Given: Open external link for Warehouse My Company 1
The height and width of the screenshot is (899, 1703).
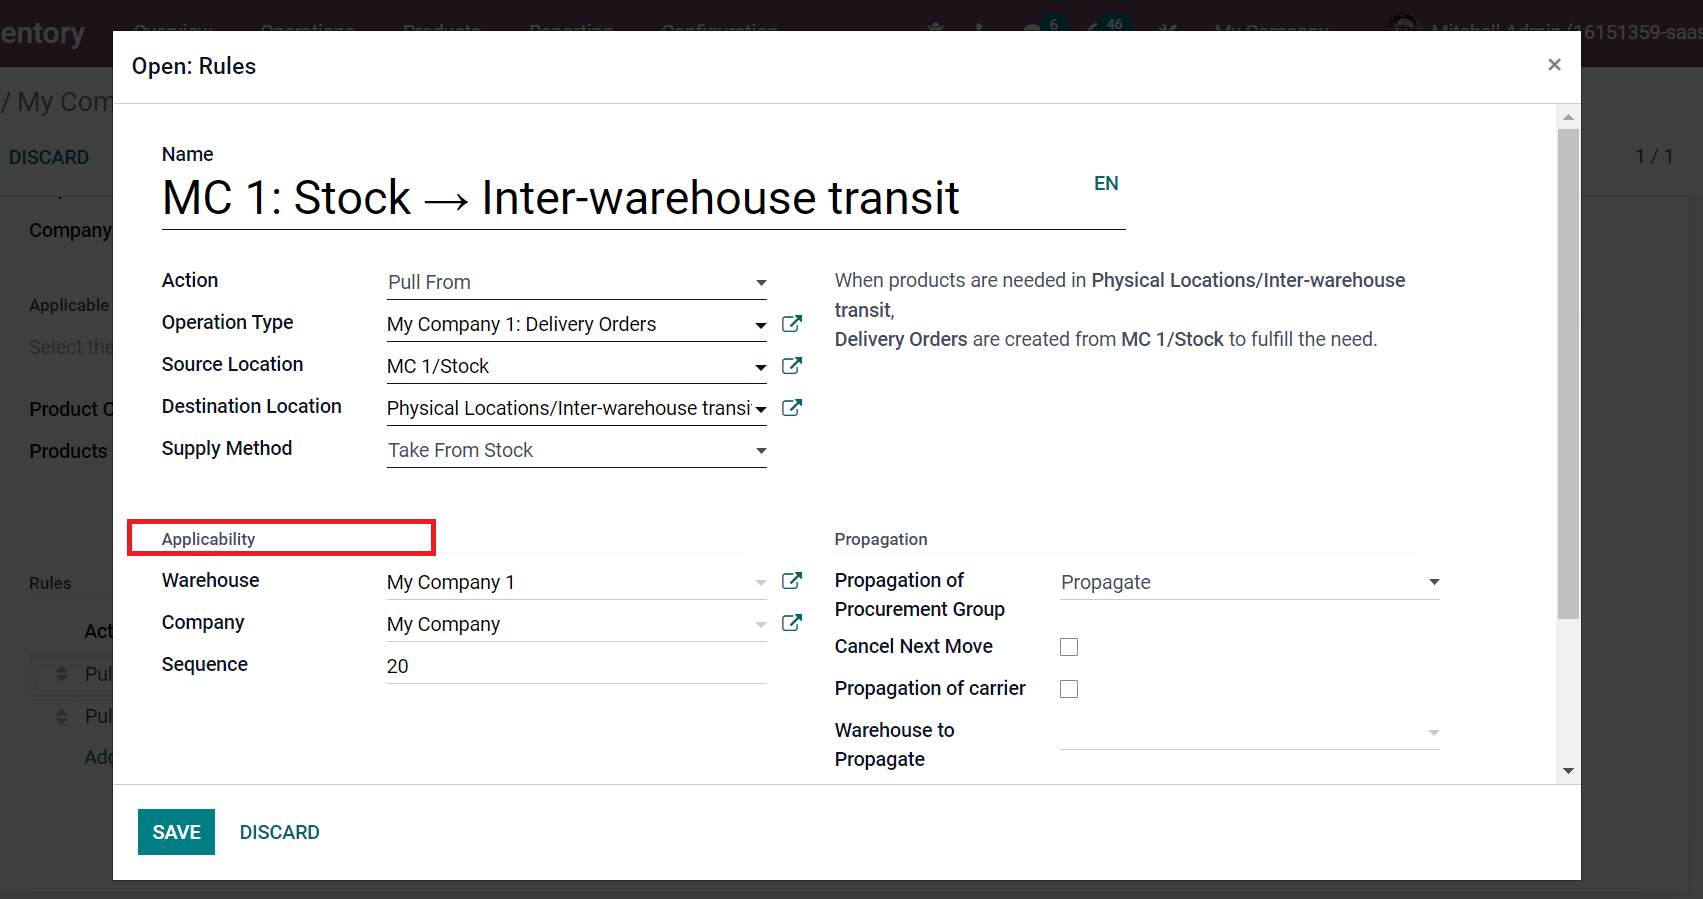Looking at the screenshot, I should [x=792, y=581].
